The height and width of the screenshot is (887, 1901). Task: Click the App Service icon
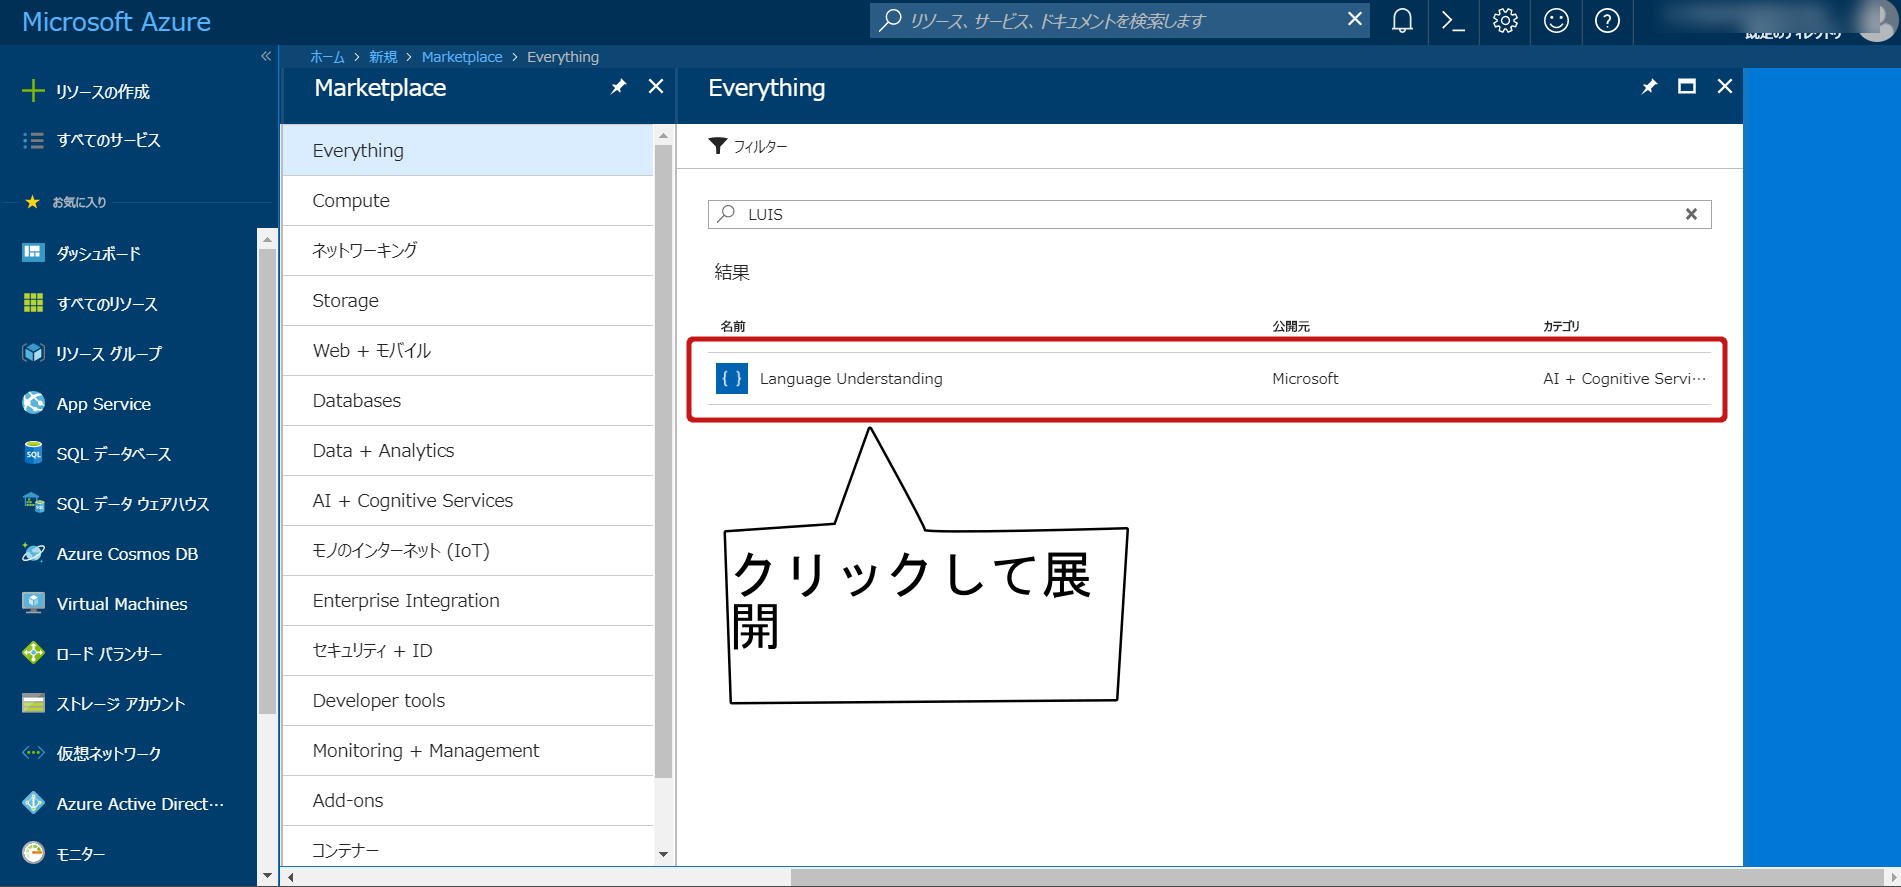coord(33,403)
